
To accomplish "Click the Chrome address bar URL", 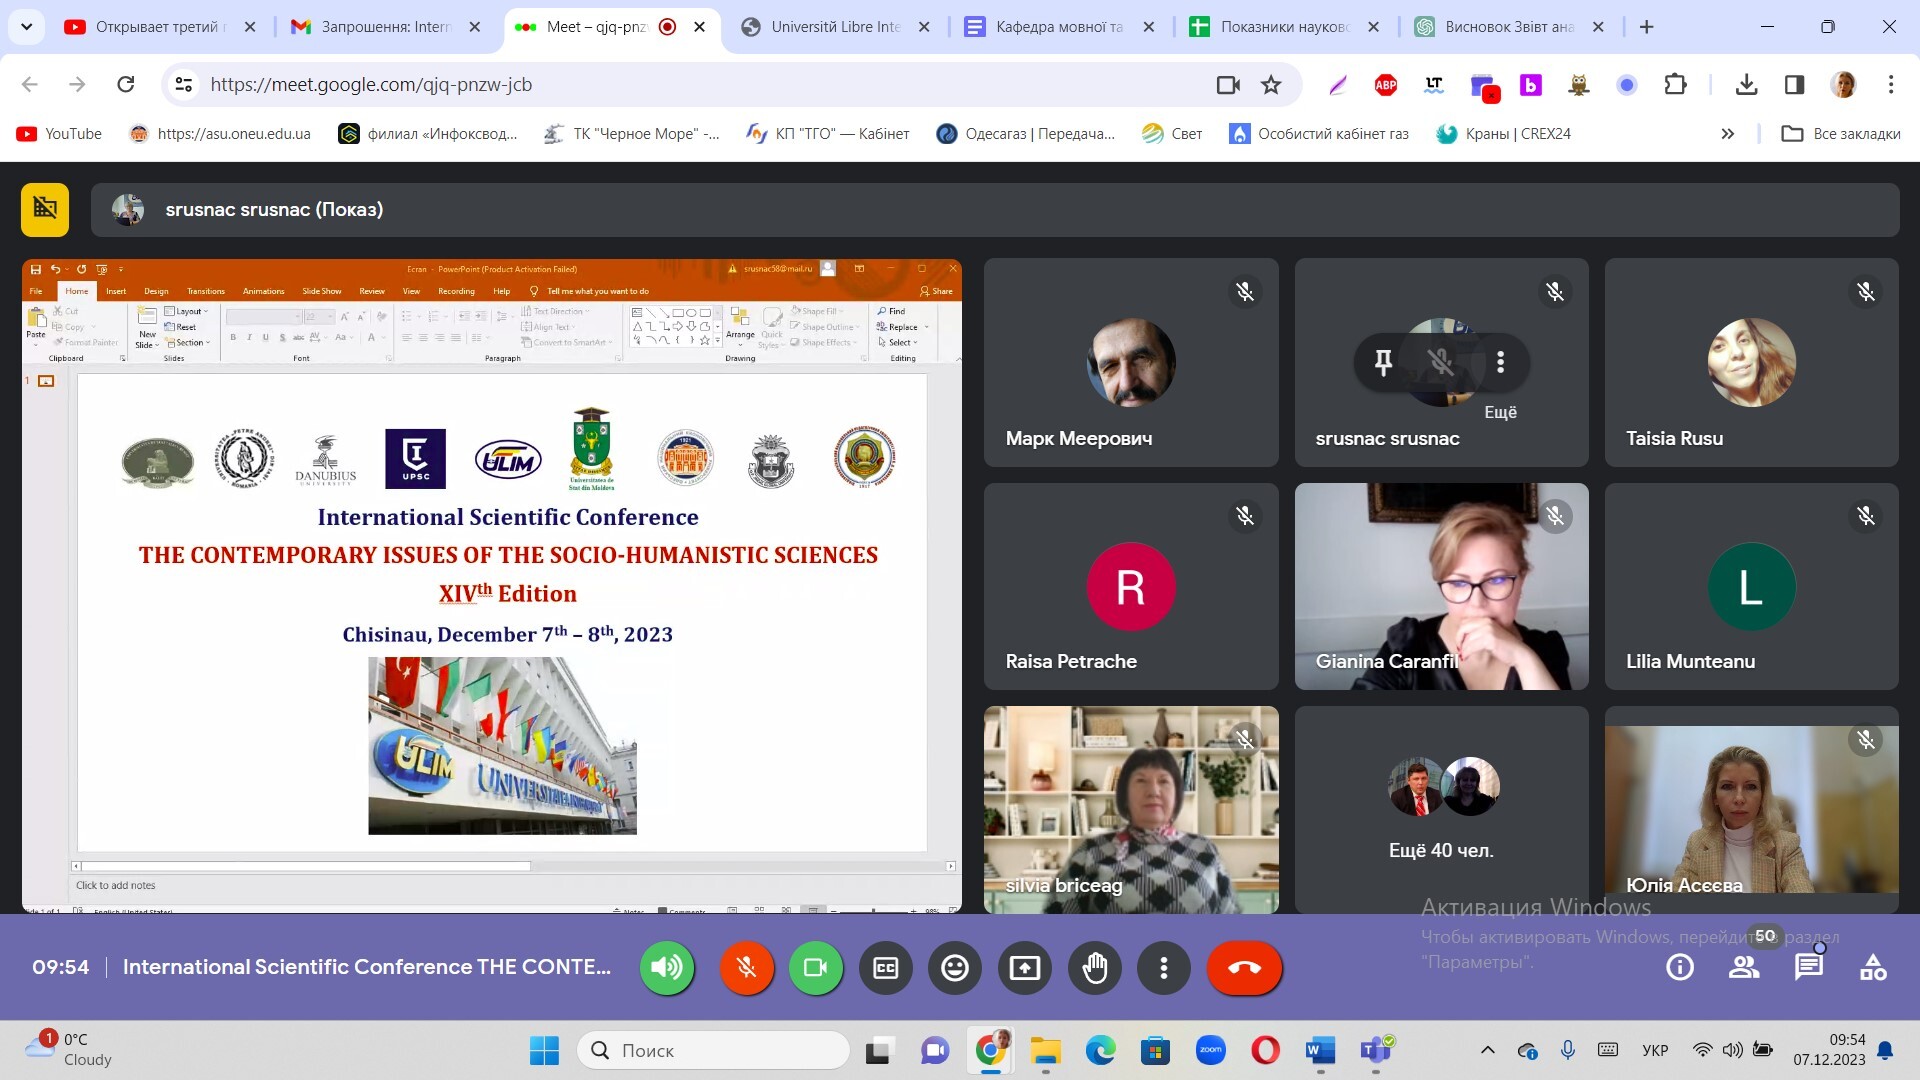I will click(370, 85).
